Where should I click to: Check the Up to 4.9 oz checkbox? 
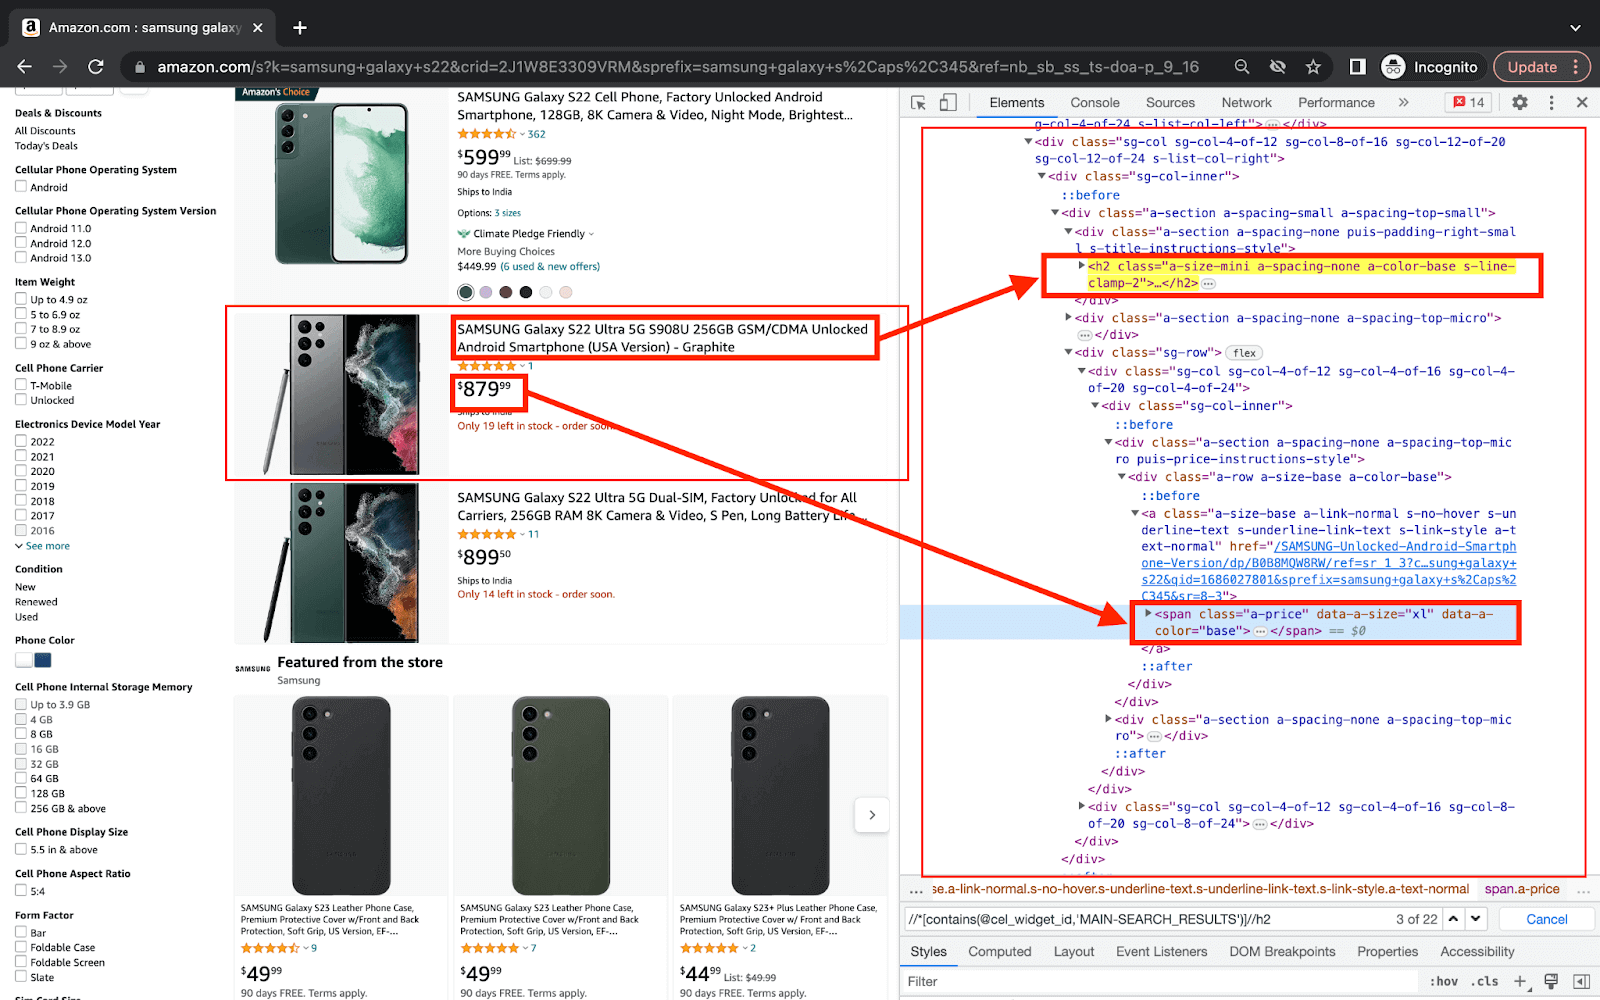click(x=21, y=299)
